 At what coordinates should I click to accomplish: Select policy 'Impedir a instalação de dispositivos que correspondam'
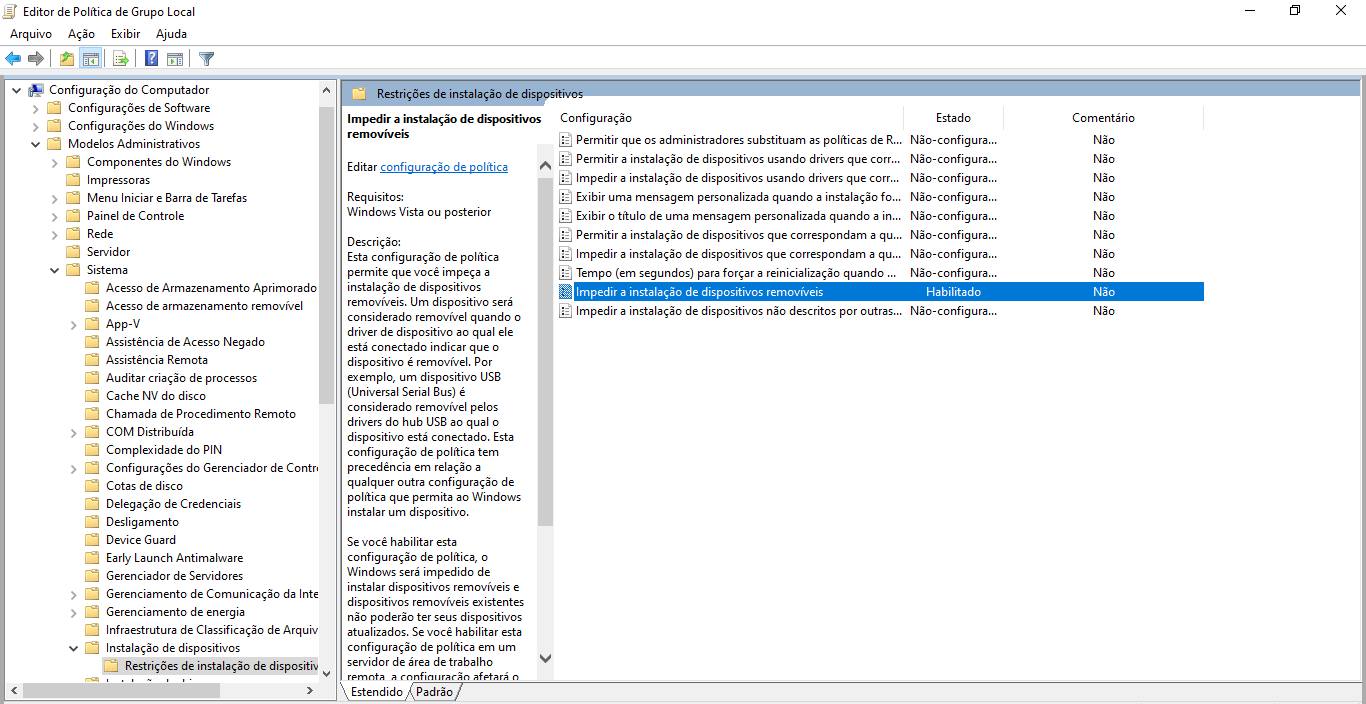click(x=739, y=254)
